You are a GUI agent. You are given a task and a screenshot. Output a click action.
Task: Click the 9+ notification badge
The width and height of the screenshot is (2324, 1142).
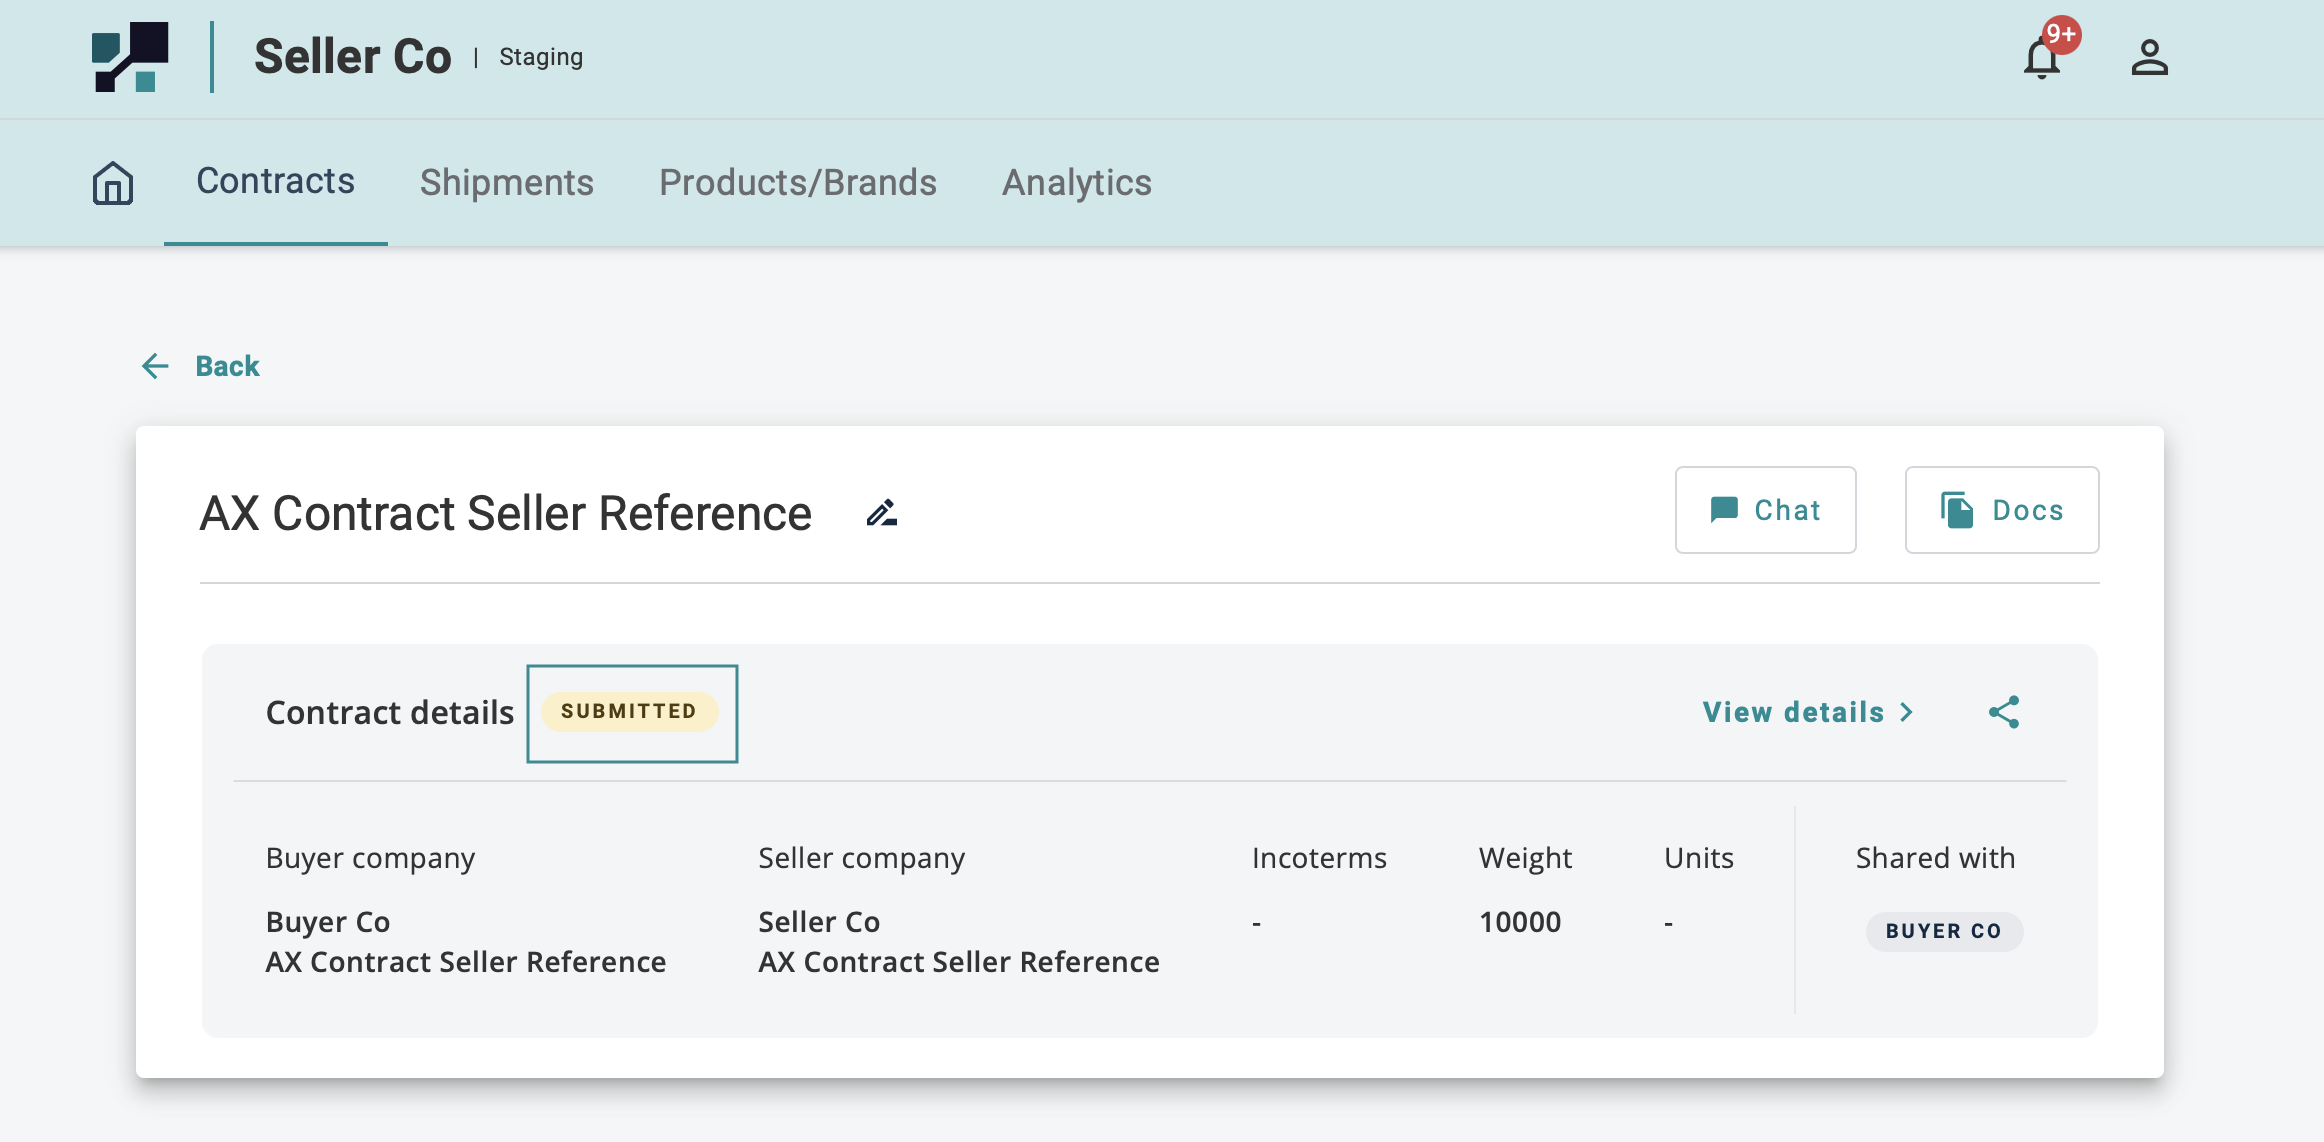[x=2061, y=35]
